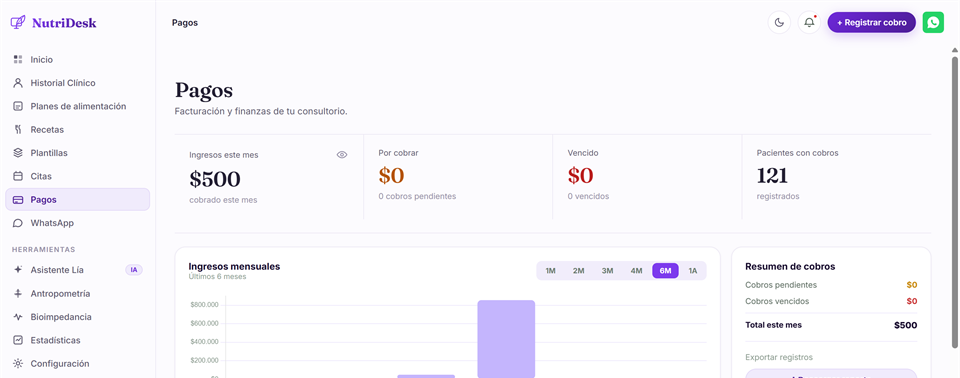Screen dimensions: 960x378
Task: Open Historial Clínico in the sidebar
Action: pyautogui.click(x=77, y=83)
